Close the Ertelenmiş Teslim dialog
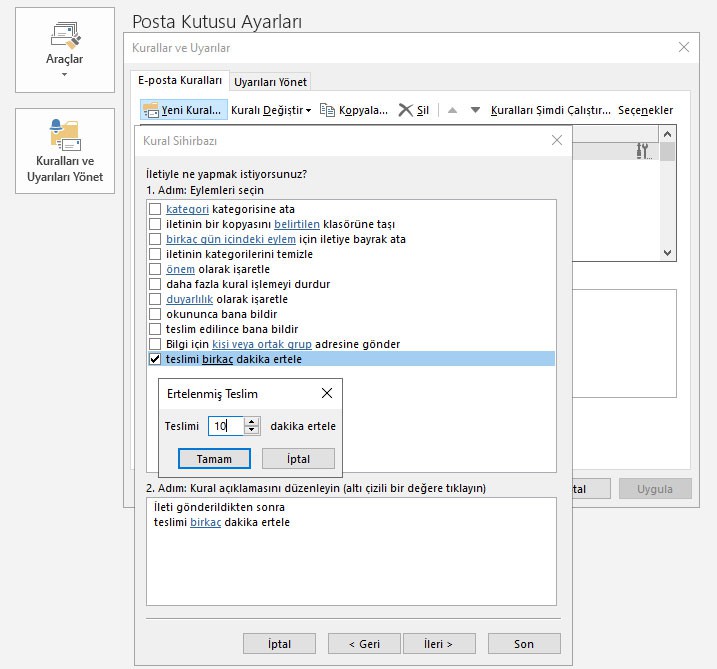 pyautogui.click(x=327, y=394)
